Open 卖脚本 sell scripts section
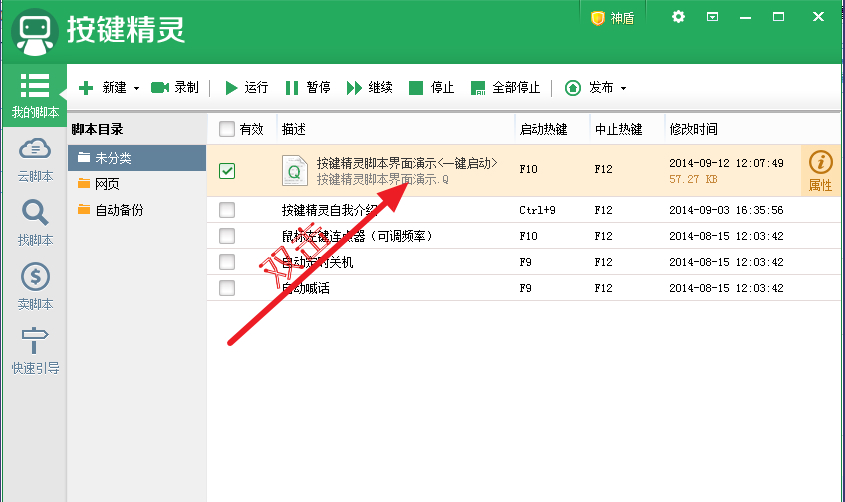845x502 pixels. 35,287
